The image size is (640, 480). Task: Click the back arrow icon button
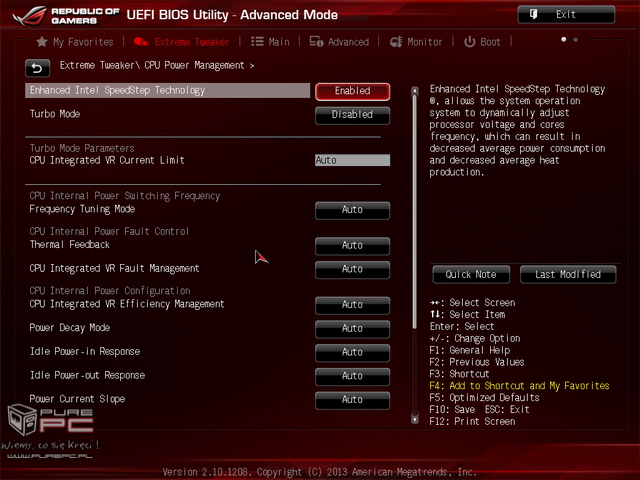38,68
